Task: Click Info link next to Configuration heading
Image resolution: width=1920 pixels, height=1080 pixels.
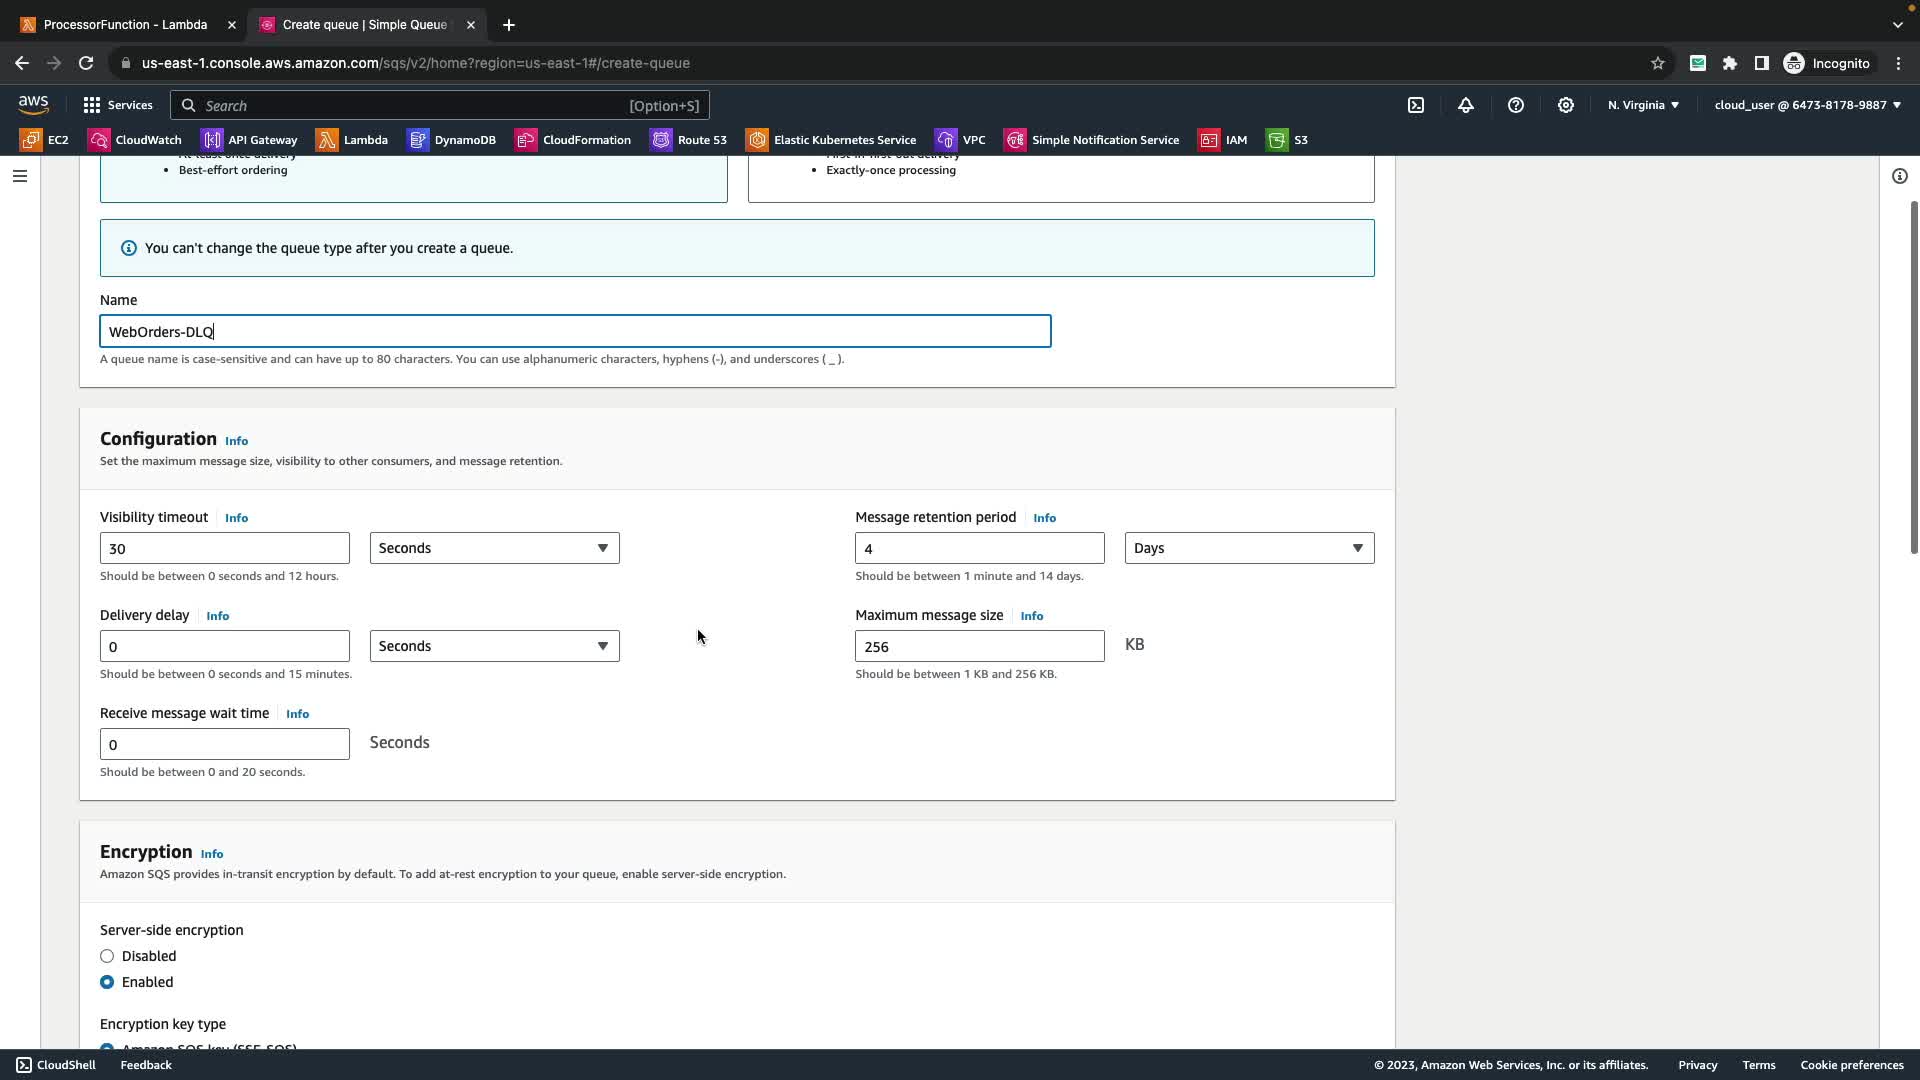Action: [x=236, y=441]
